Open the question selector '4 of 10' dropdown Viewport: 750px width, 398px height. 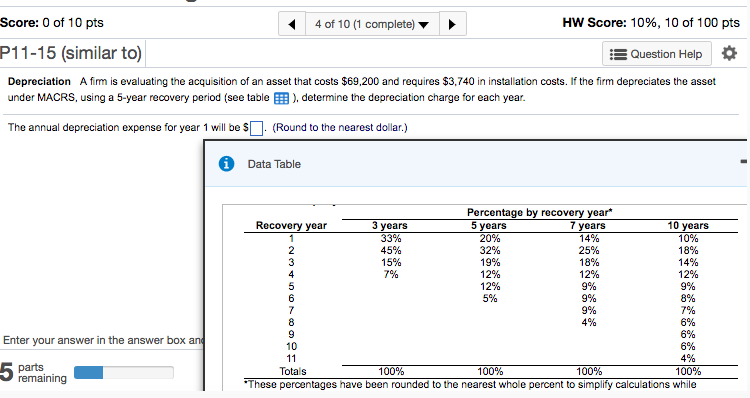(x=372, y=24)
